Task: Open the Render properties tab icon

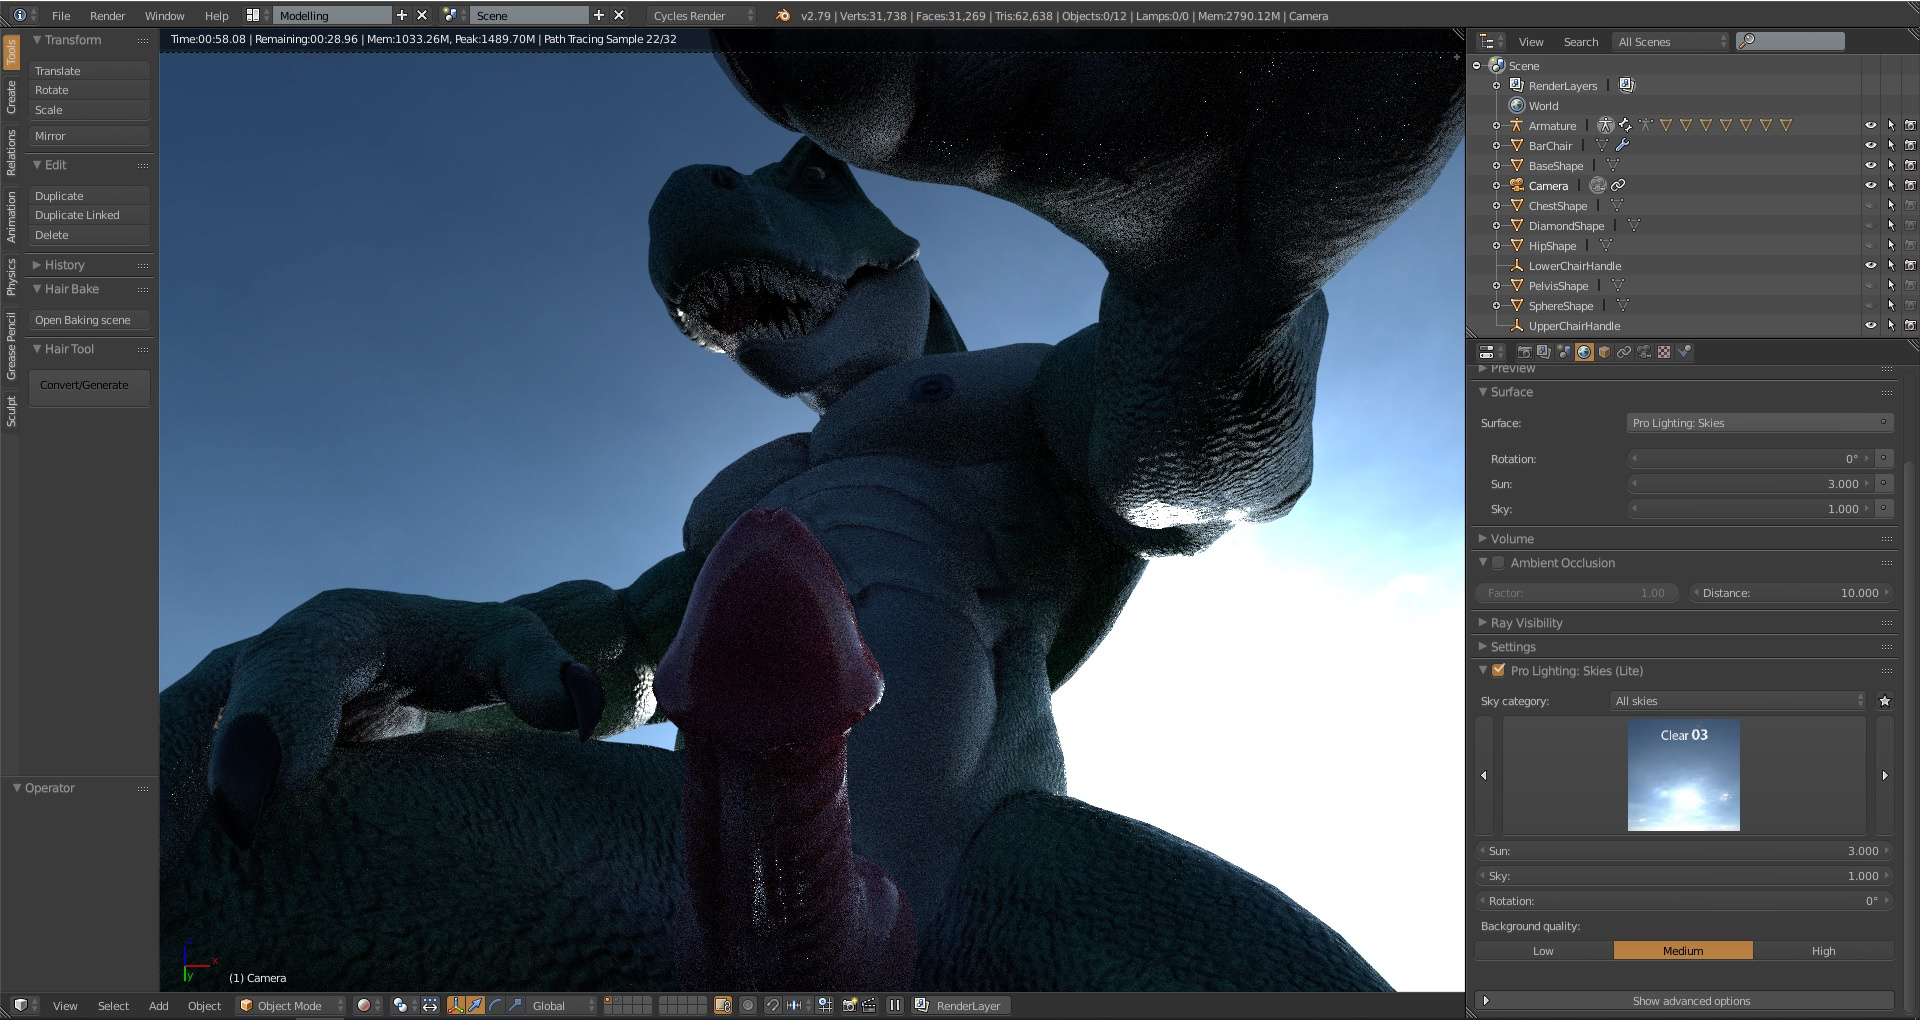Action: (1524, 352)
